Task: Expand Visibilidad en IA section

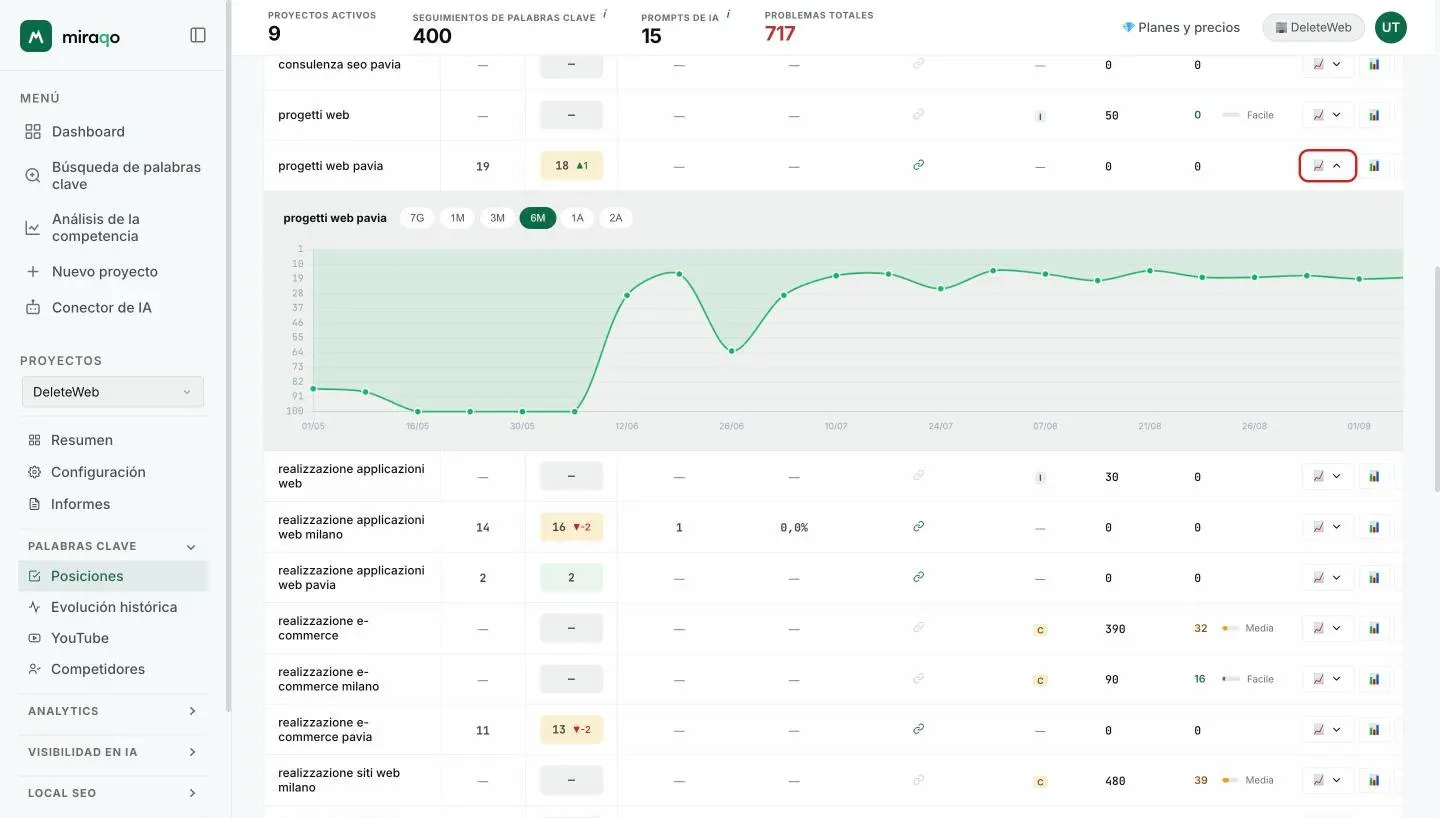Action: click(x=113, y=752)
